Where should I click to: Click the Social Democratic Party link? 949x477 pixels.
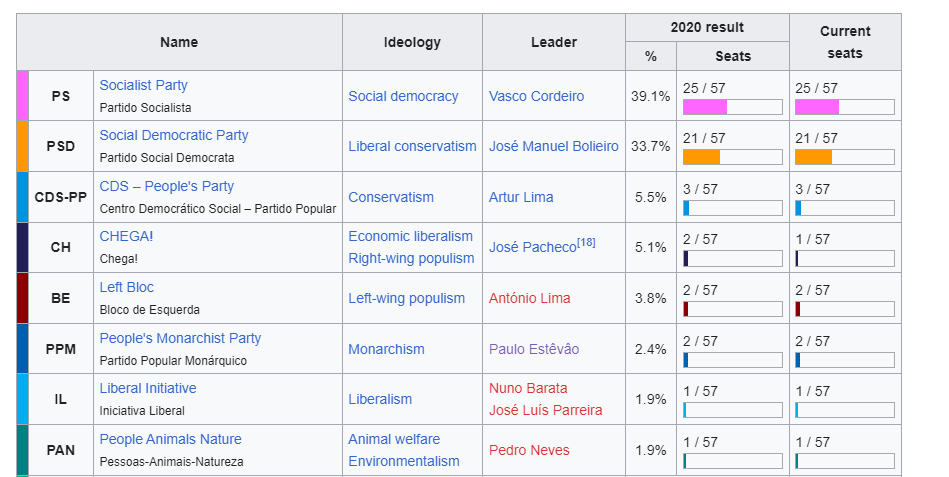click(174, 136)
